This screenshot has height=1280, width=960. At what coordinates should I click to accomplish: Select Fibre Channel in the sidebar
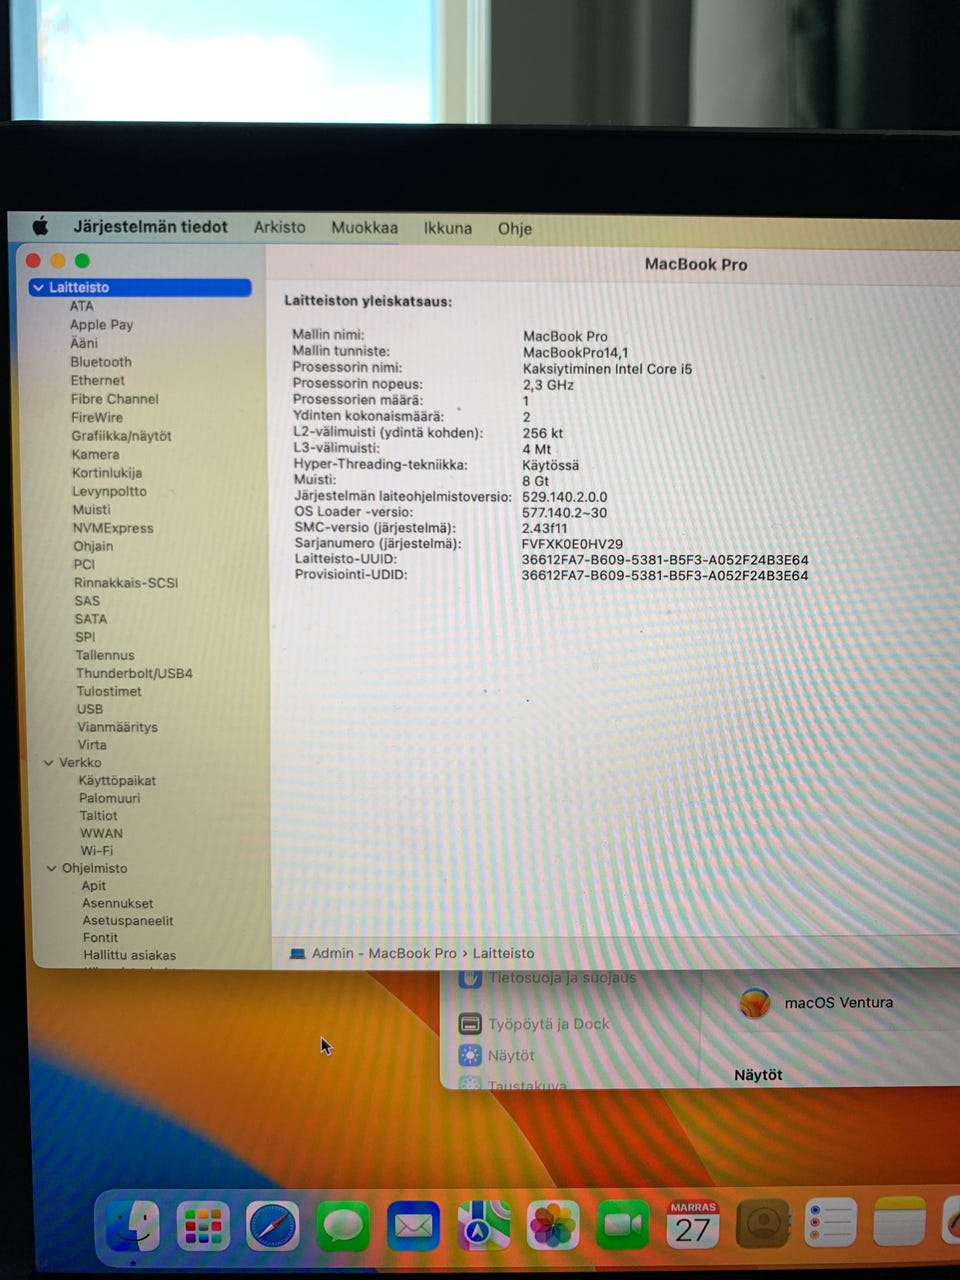[x=115, y=399]
